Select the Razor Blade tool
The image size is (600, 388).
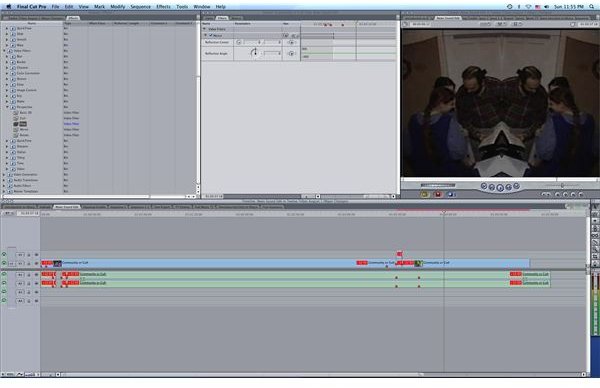pyautogui.click(x=595, y=242)
